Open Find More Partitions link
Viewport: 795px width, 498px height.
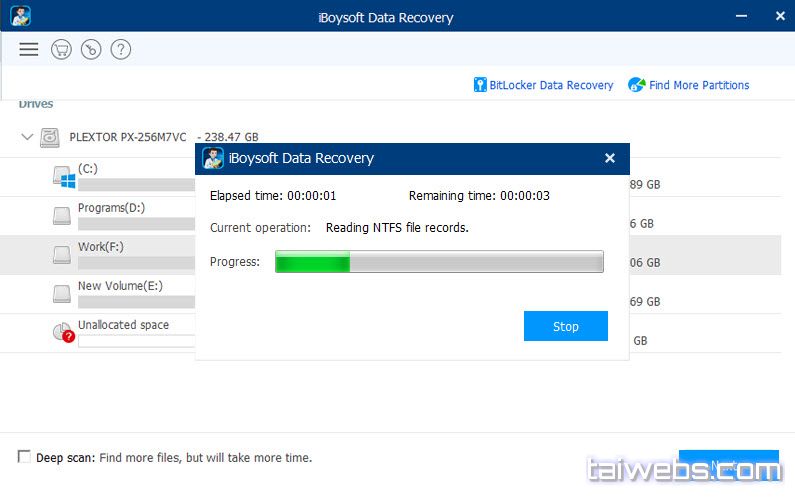[x=698, y=85]
